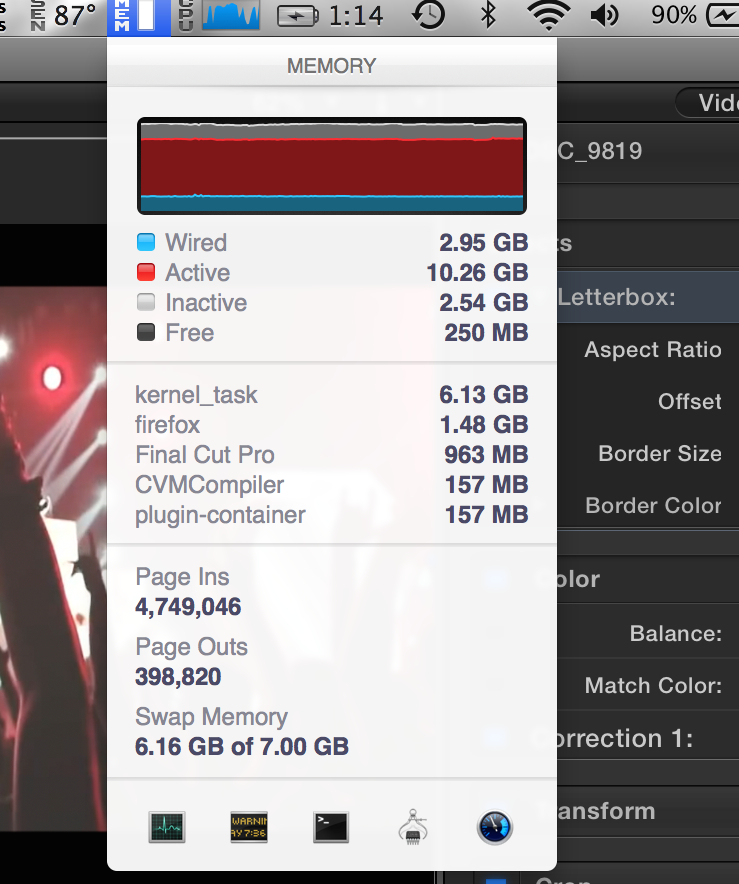Select the Final Cut Pro process row
This screenshot has height=884, width=739.
(332, 454)
